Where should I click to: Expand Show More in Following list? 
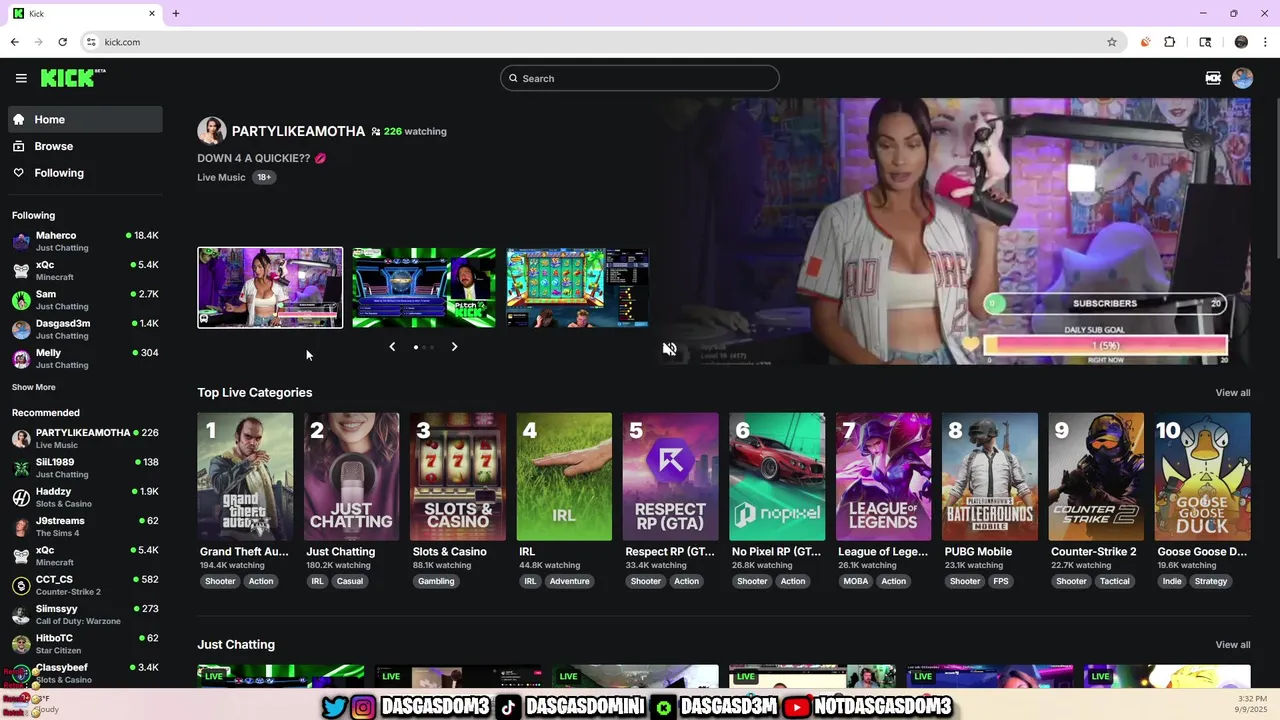[x=34, y=387]
